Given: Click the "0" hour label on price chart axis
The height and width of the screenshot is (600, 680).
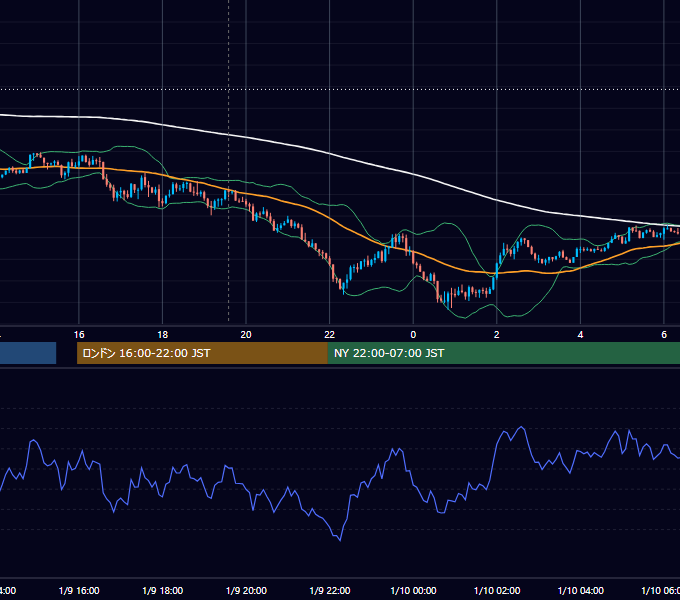Looking at the screenshot, I should (413, 335).
